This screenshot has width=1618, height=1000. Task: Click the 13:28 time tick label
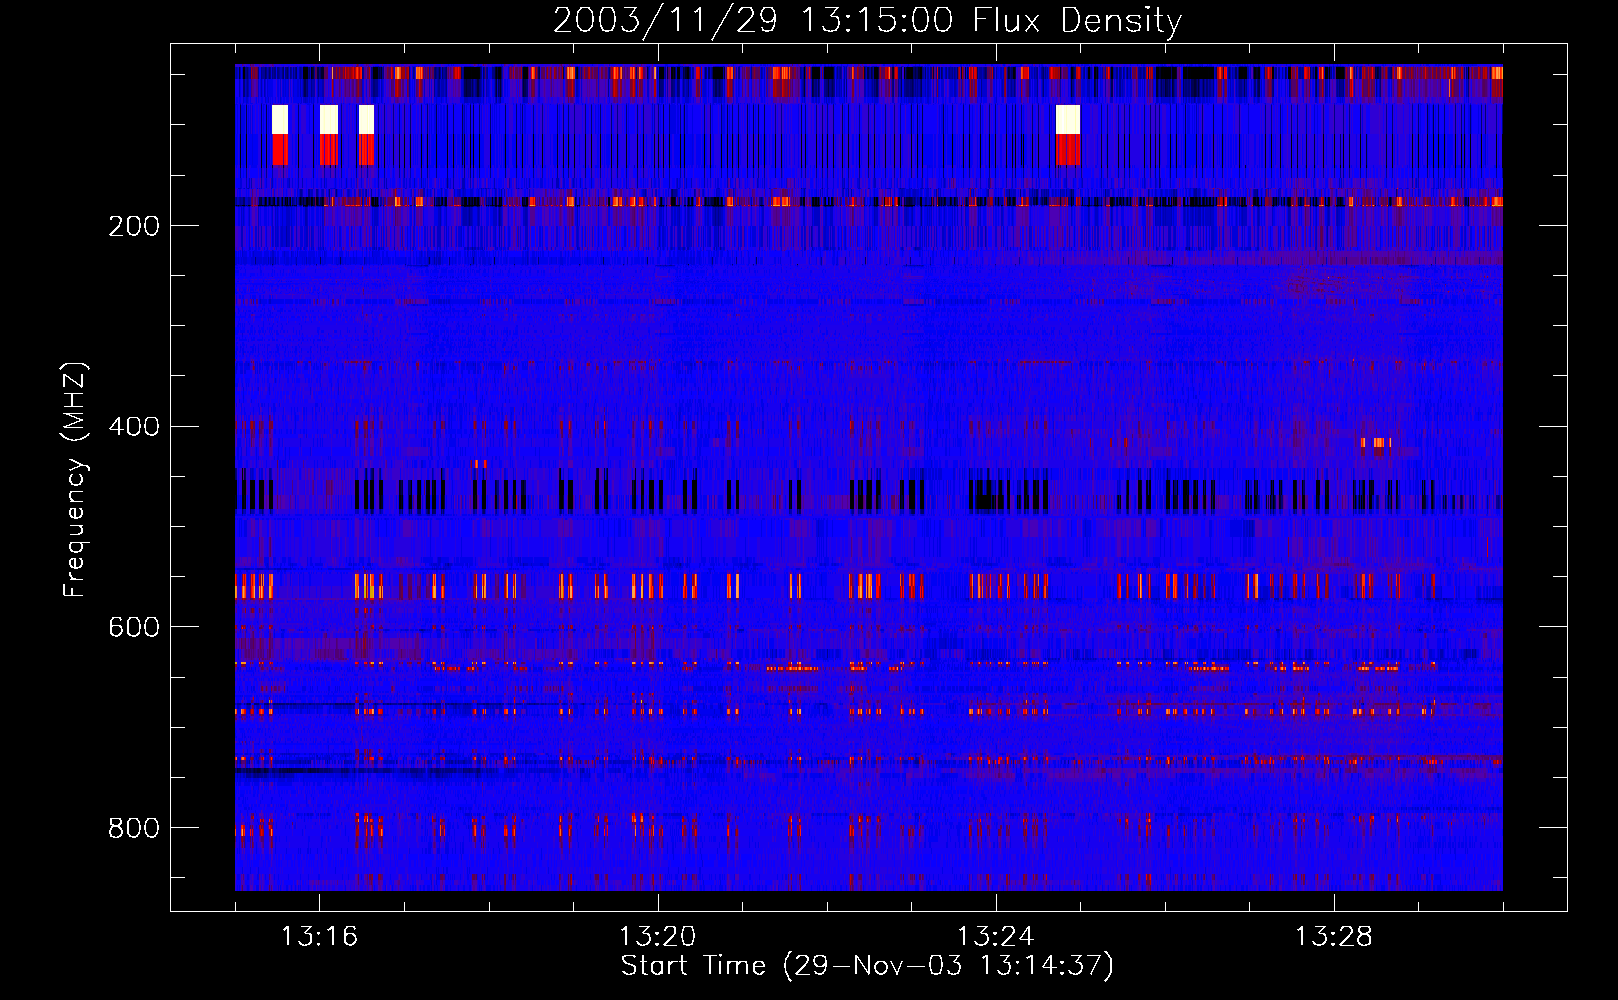[x=1333, y=937]
